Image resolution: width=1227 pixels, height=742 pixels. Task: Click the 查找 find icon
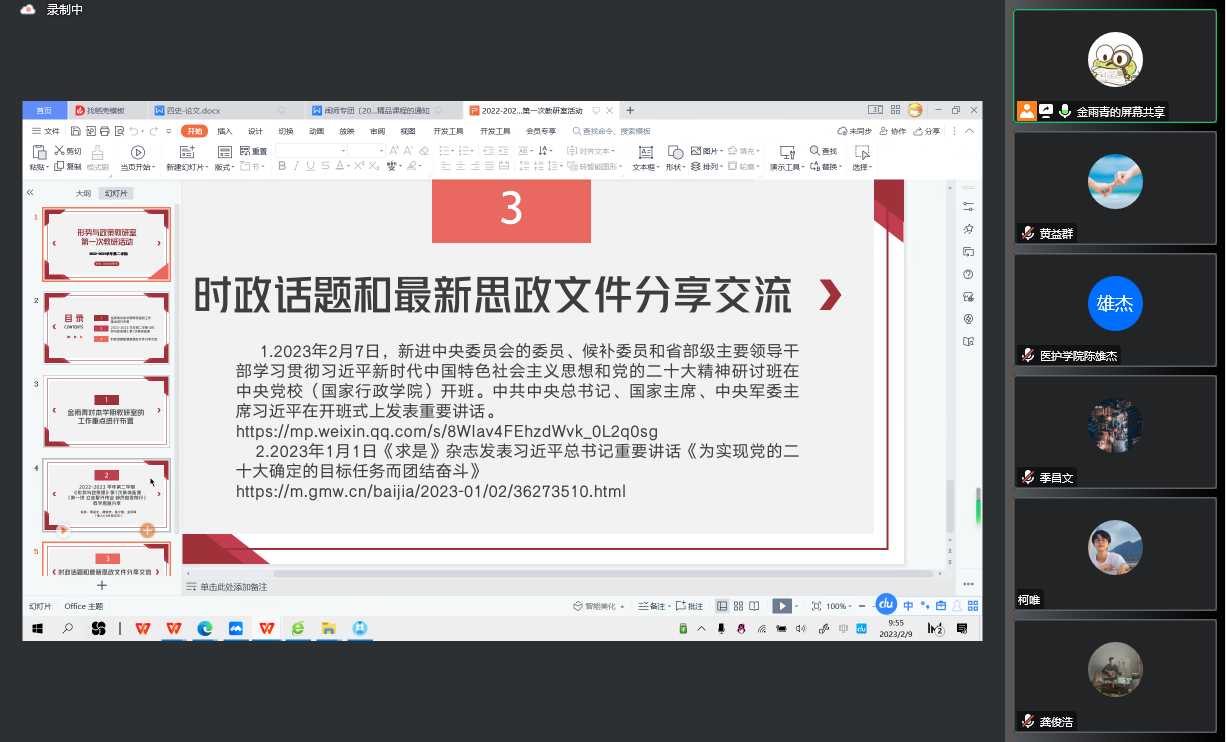click(815, 151)
